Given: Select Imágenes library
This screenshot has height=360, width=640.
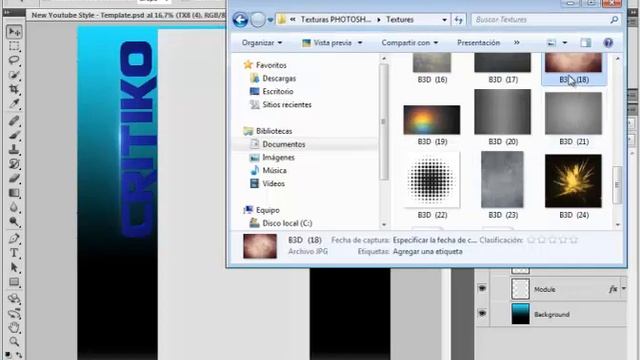Looking at the screenshot, I should 278,157.
